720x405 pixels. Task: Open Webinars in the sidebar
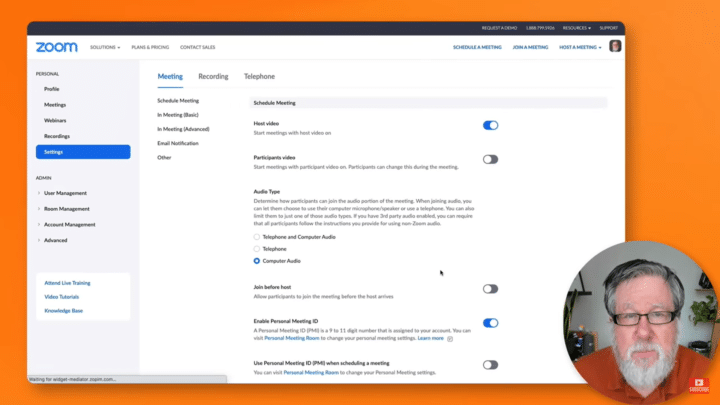(x=55, y=120)
